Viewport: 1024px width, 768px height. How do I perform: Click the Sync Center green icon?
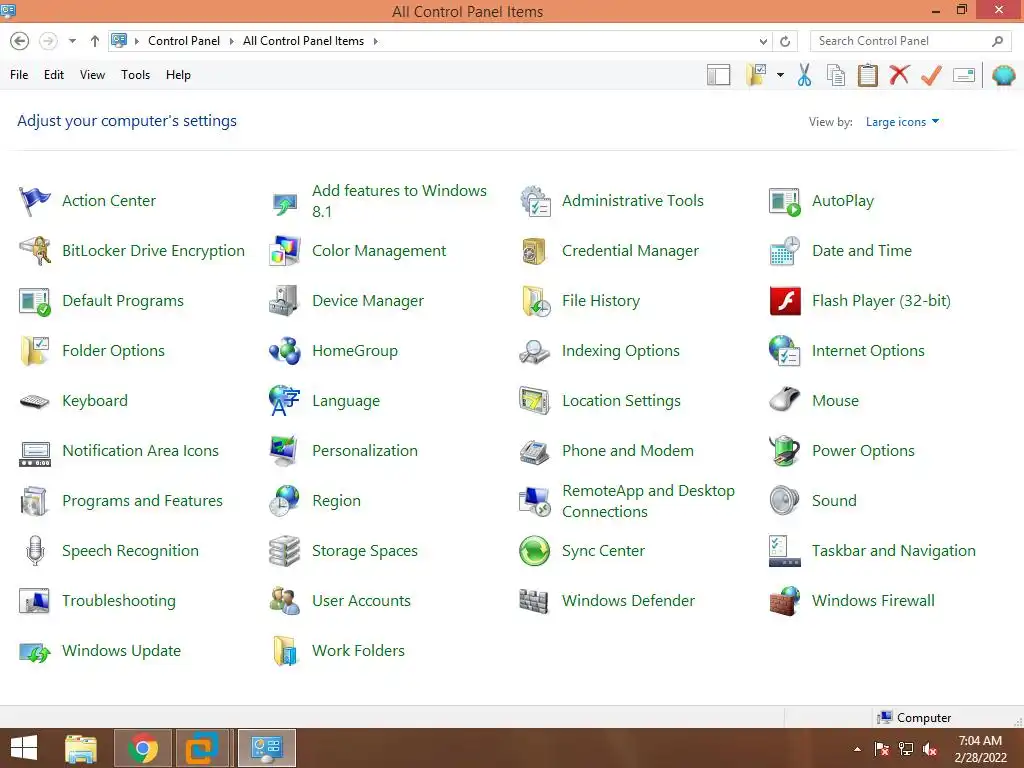pyautogui.click(x=535, y=551)
